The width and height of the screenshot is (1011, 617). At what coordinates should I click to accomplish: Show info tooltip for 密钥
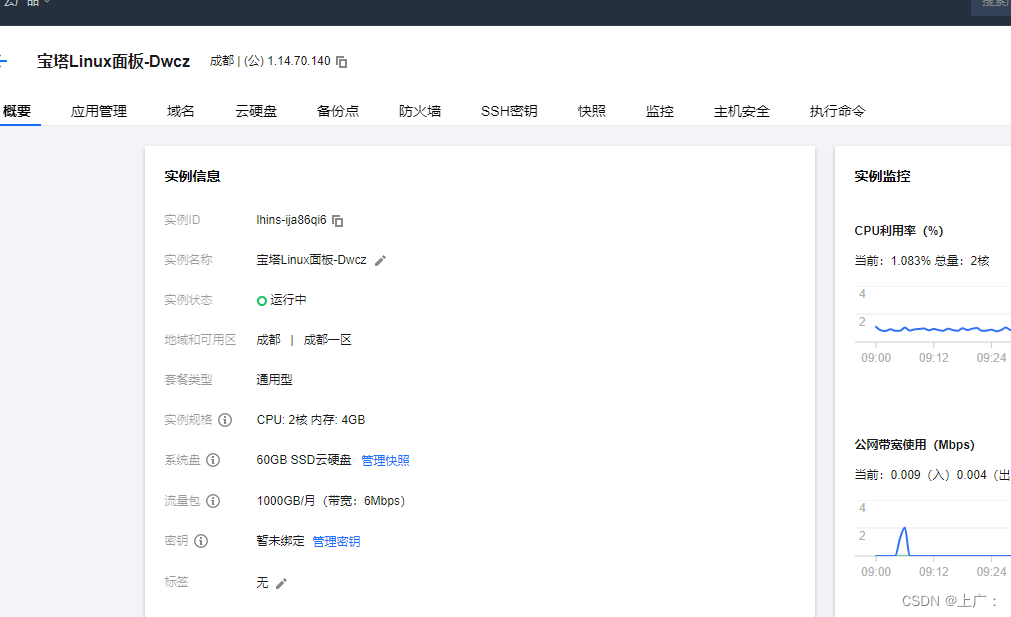pyautogui.click(x=201, y=541)
